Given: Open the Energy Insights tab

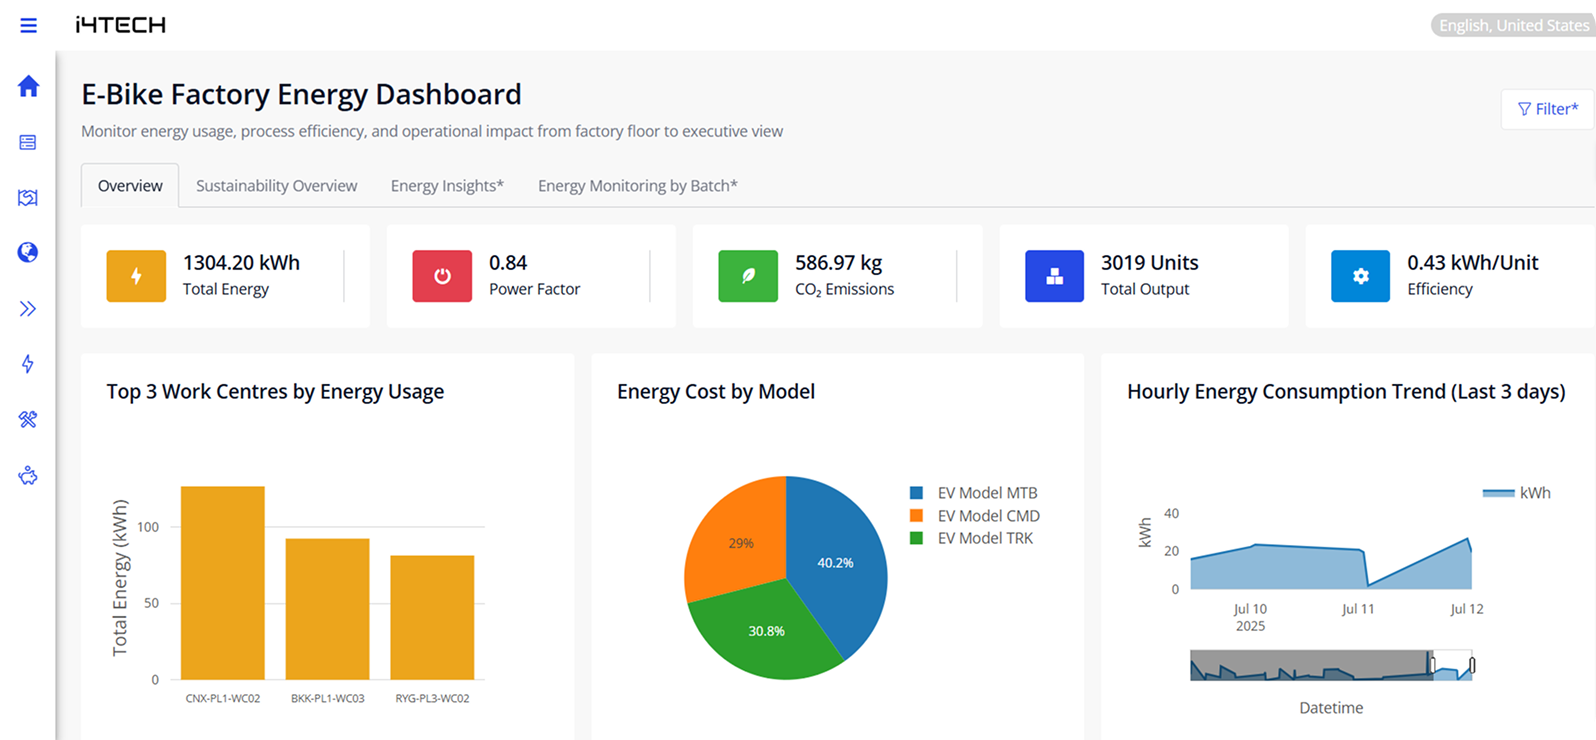Looking at the screenshot, I should [x=447, y=186].
